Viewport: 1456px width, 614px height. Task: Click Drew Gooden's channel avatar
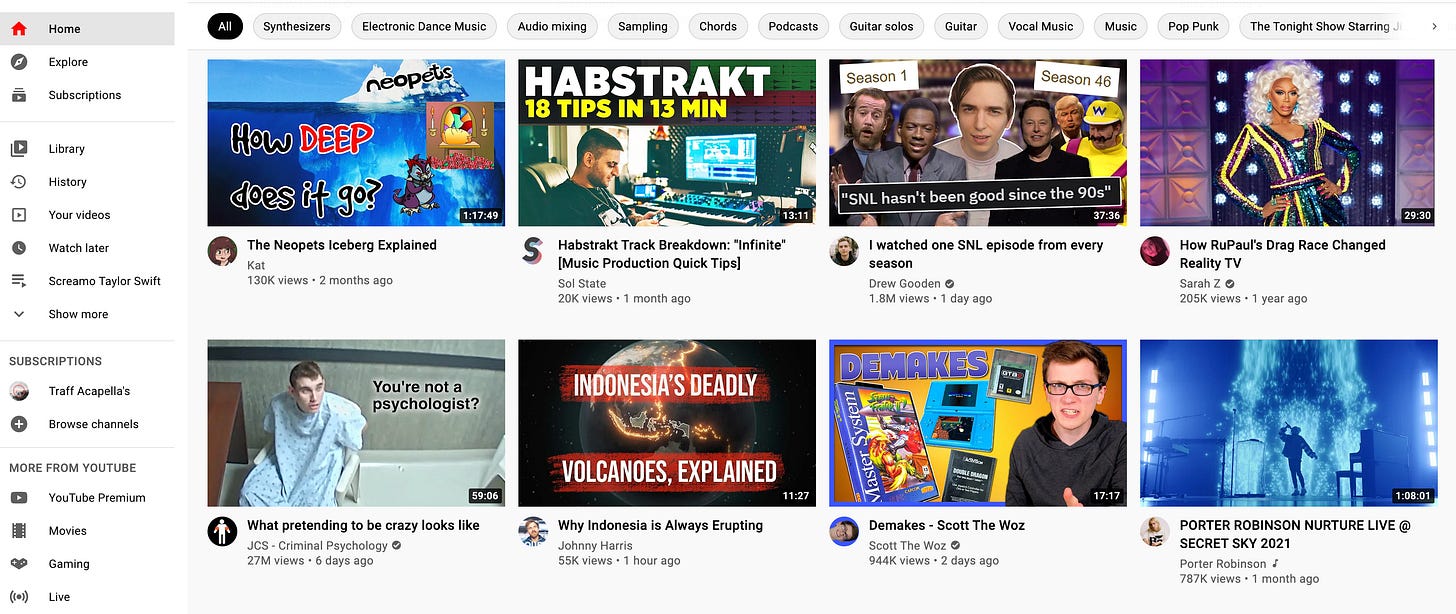click(844, 251)
